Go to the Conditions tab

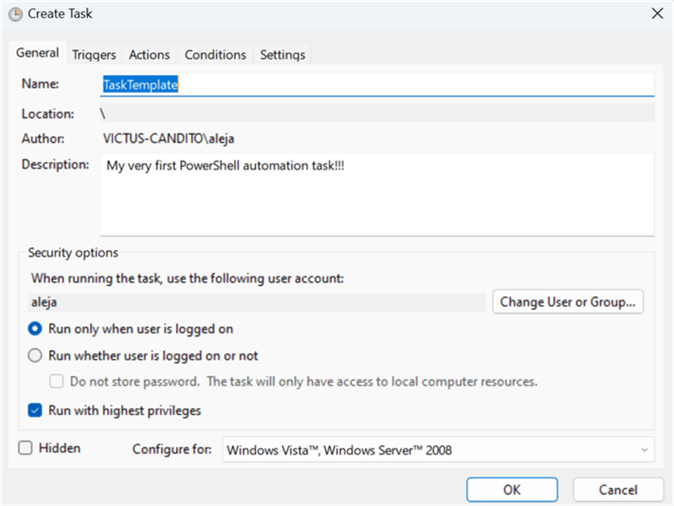215,55
